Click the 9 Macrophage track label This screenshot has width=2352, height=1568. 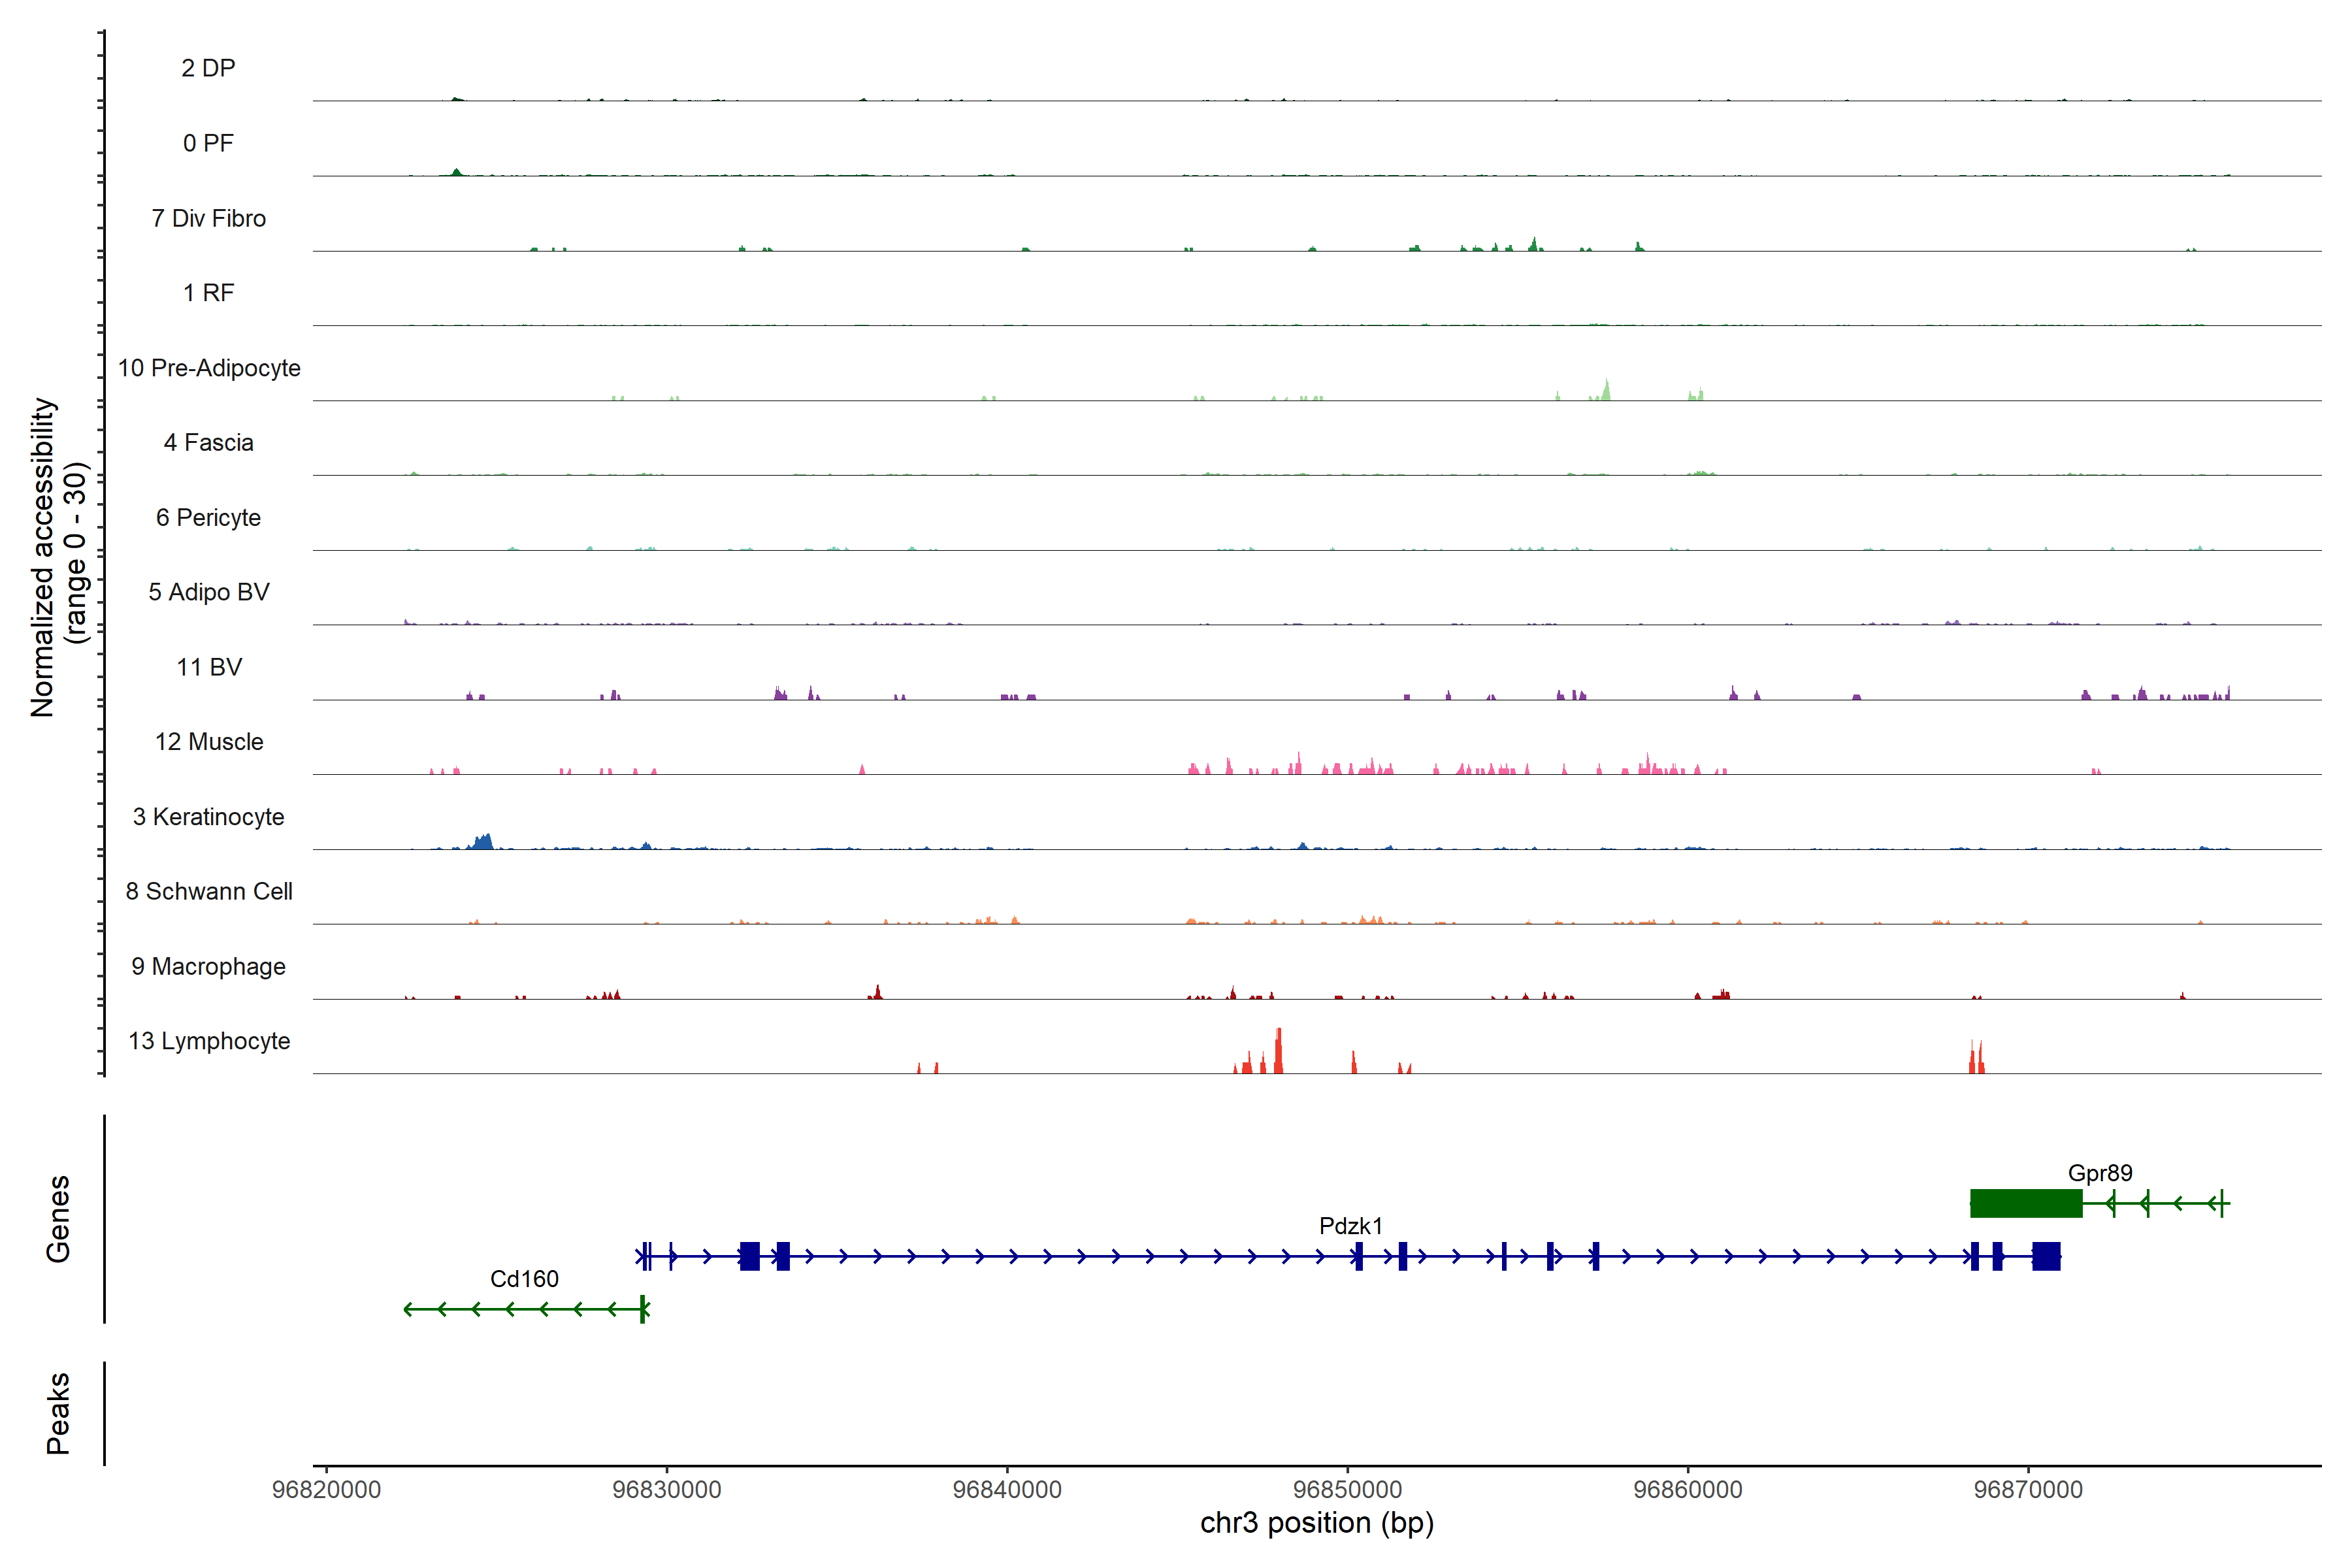click(x=208, y=966)
